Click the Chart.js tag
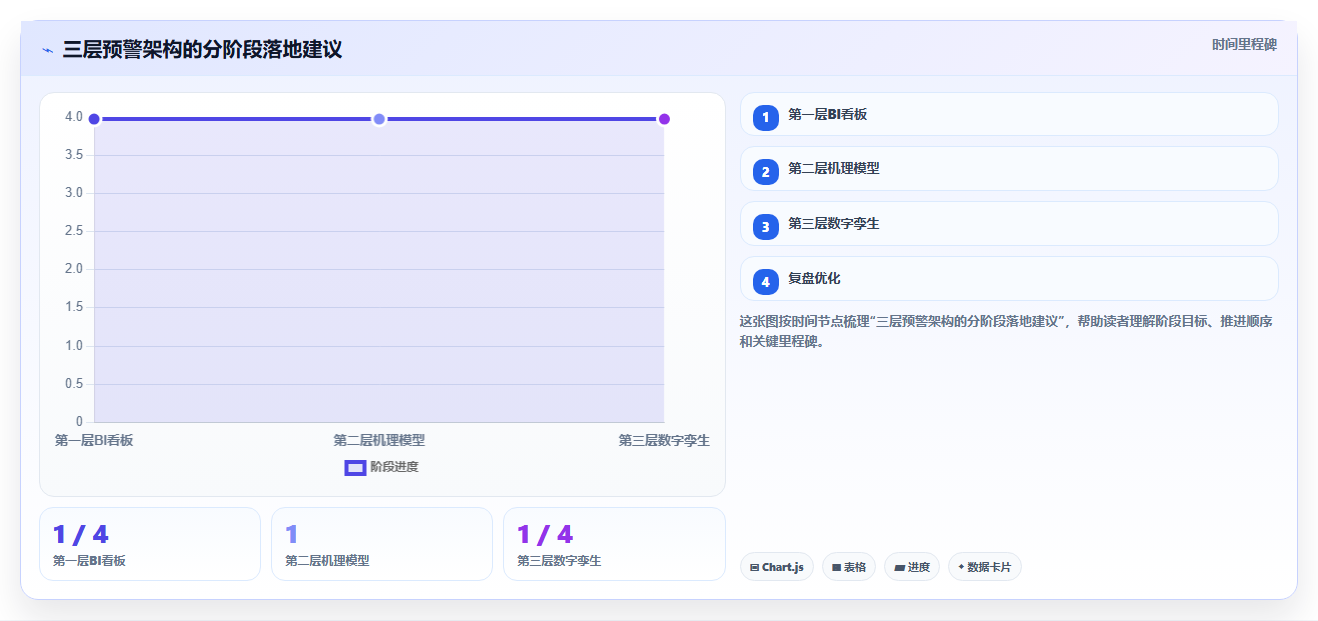 pyautogui.click(x=777, y=567)
